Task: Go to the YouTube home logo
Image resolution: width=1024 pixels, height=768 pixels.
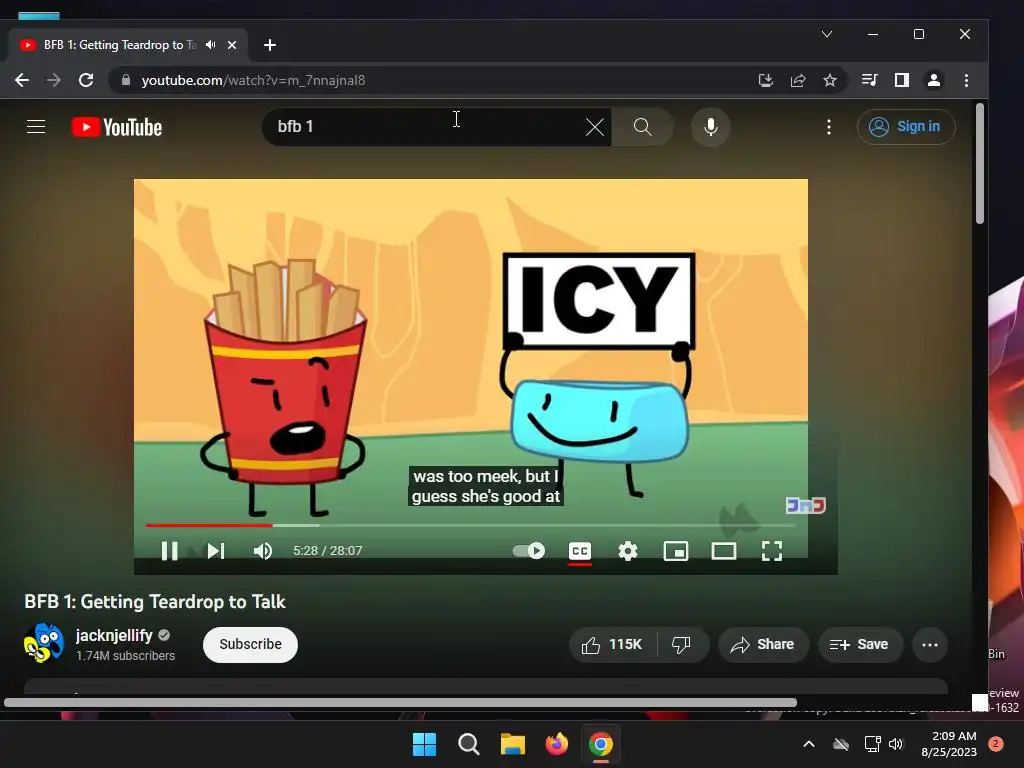Action: click(117, 127)
